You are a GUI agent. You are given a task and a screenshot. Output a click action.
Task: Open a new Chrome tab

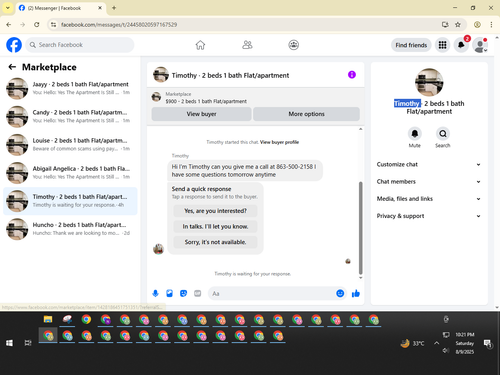pos(114,8)
